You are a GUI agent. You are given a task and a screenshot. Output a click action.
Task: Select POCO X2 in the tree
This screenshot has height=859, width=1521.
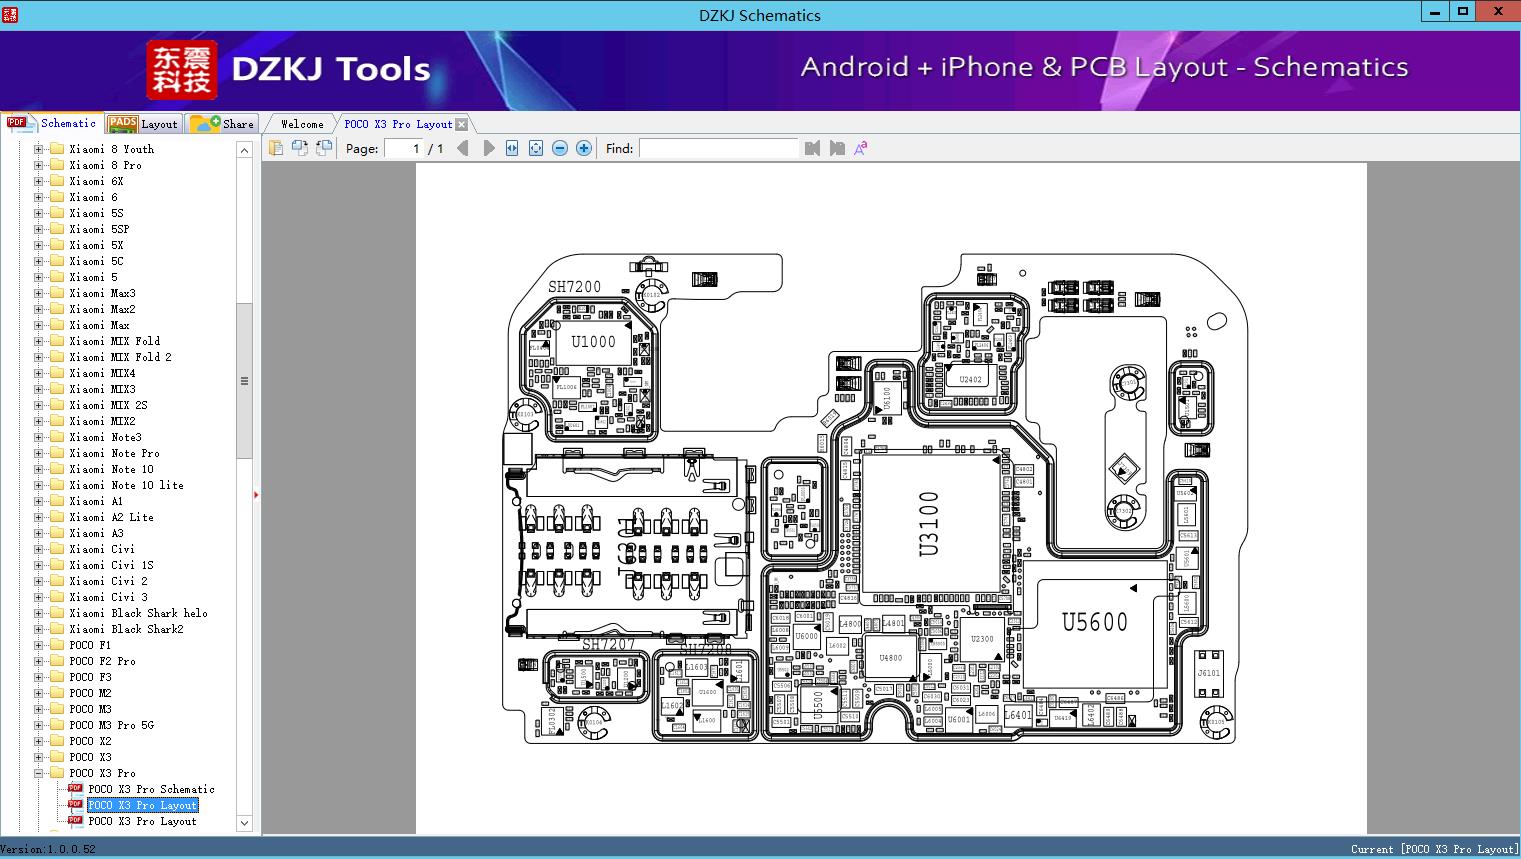(90, 741)
